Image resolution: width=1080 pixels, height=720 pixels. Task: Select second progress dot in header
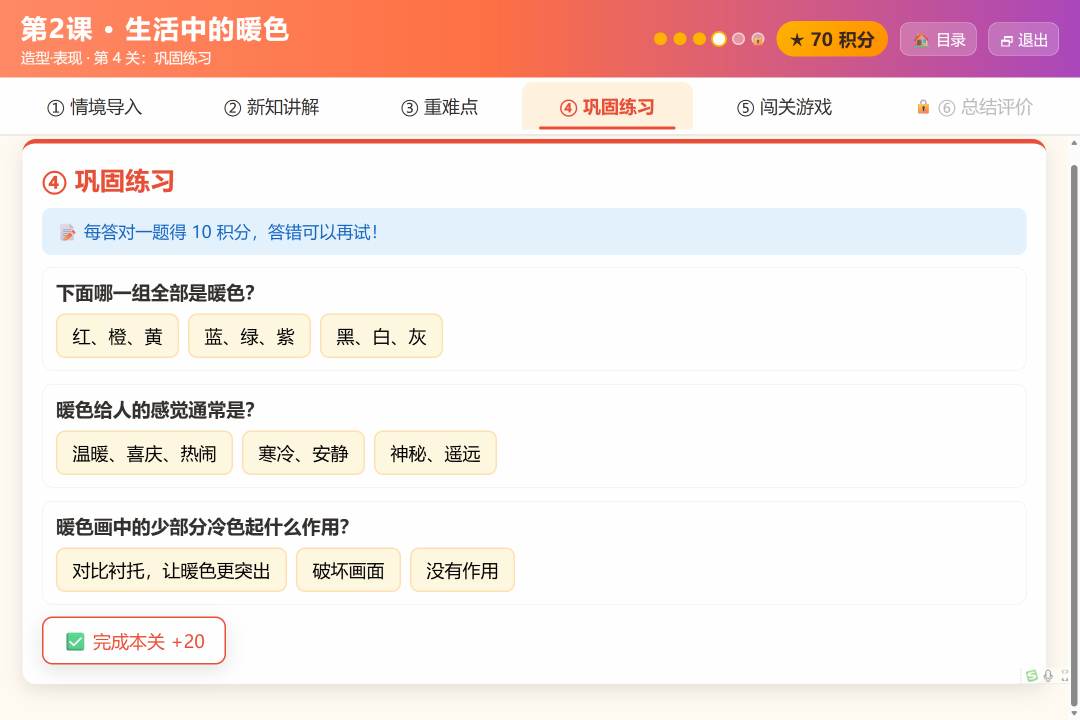(680, 39)
